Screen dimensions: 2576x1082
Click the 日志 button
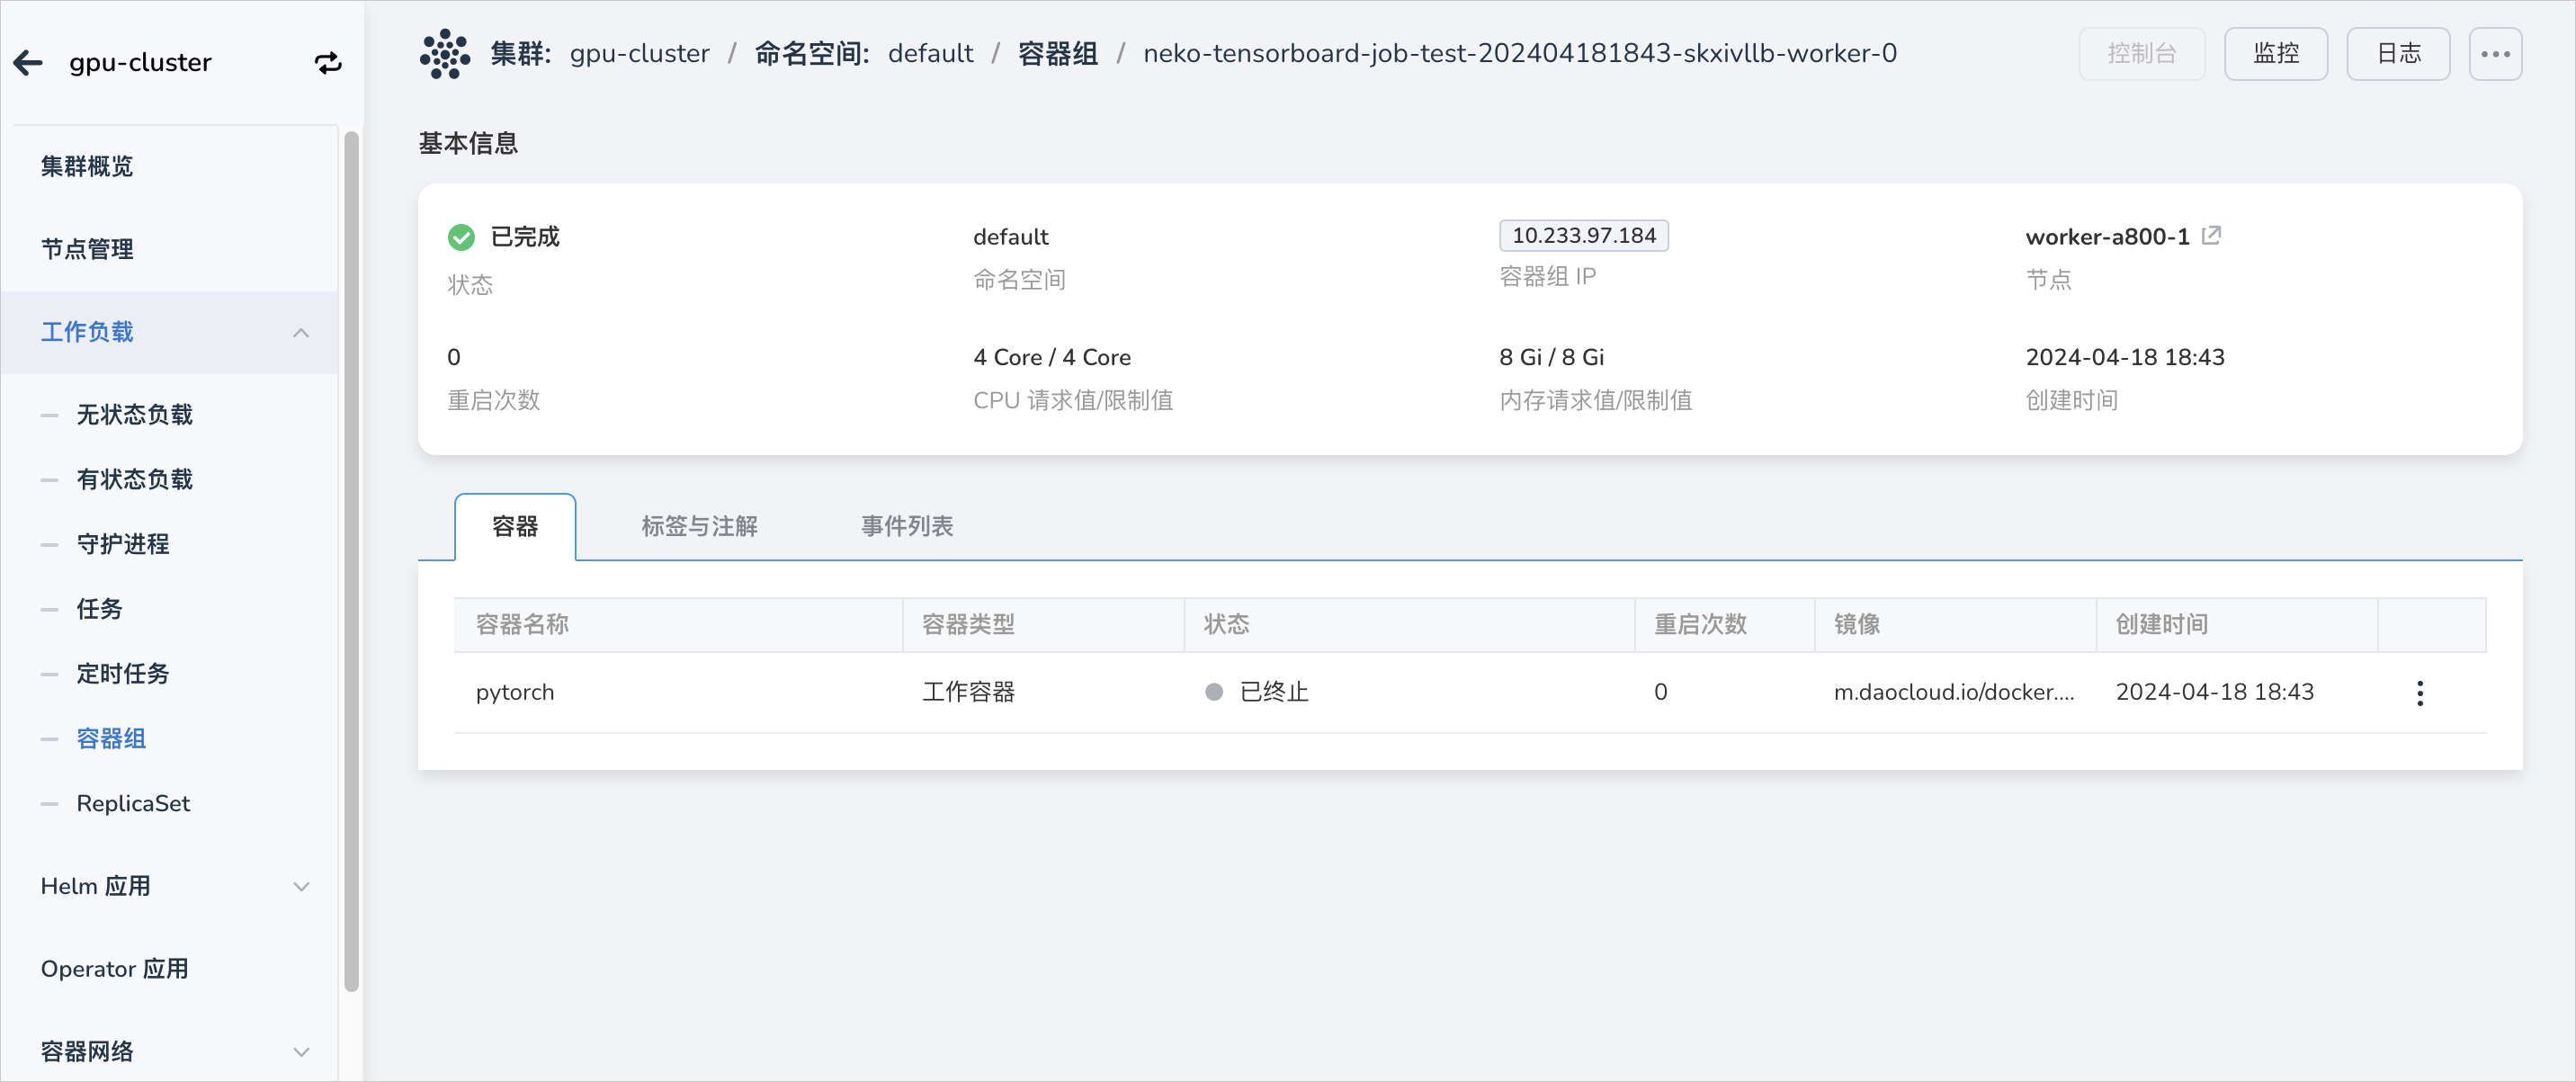pos(2398,54)
